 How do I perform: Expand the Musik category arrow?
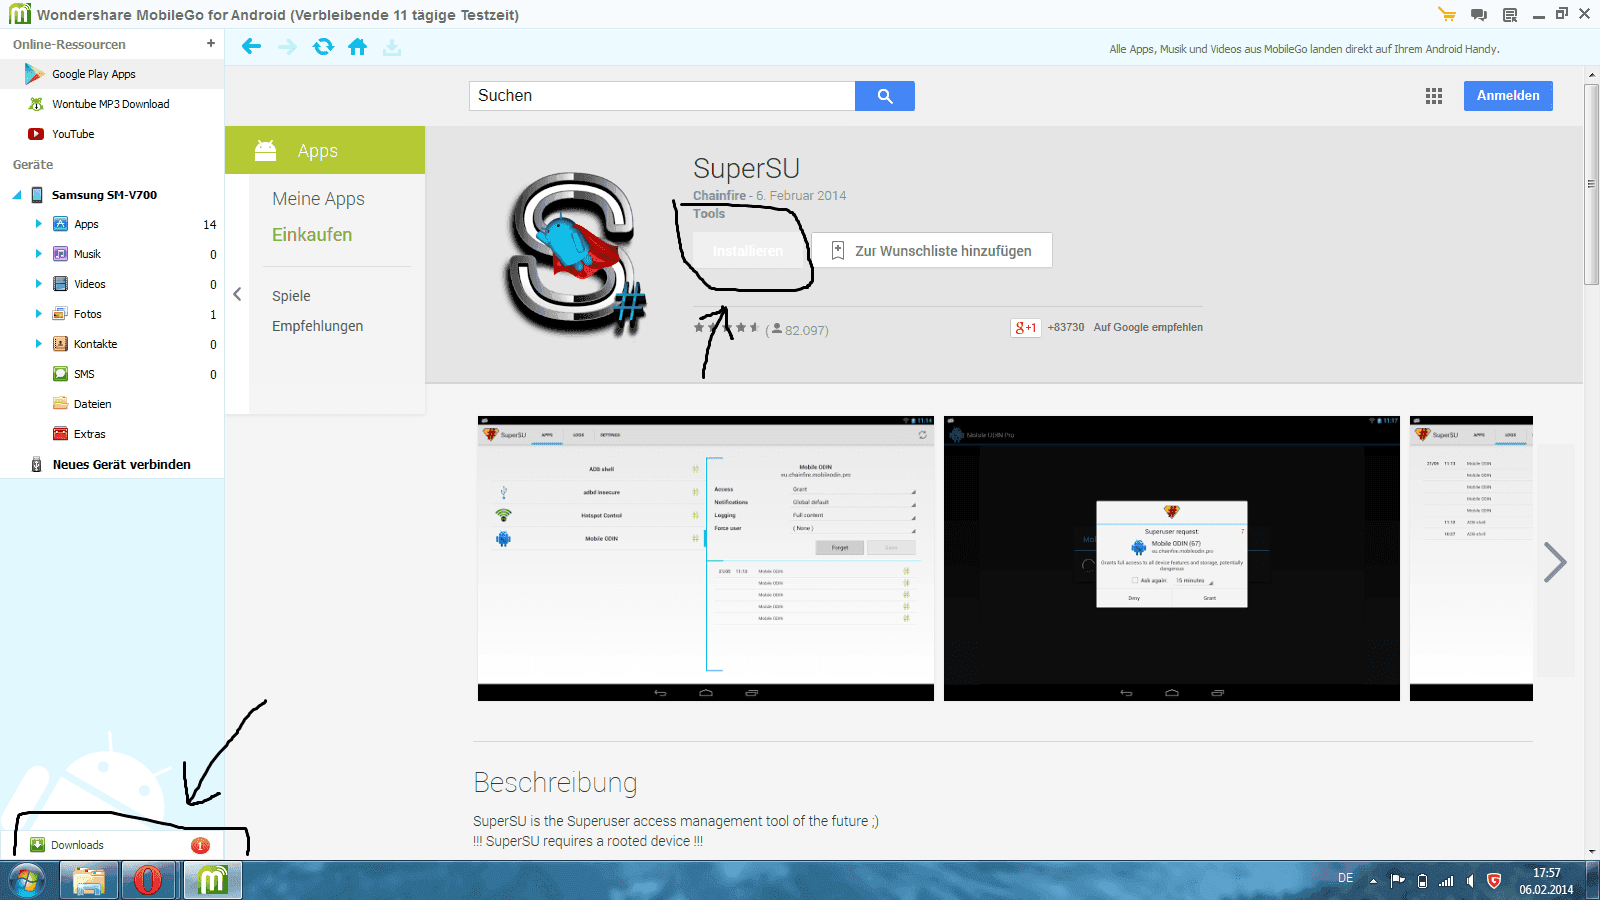(x=38, y=254)
